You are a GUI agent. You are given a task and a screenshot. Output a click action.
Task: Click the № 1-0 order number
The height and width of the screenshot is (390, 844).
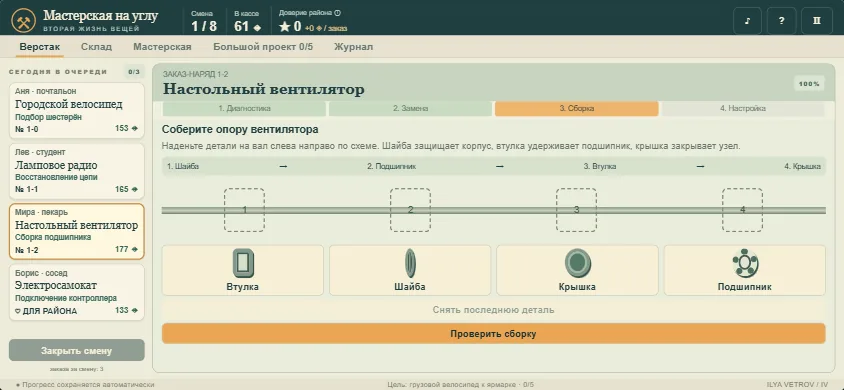pyautogui.click(x=26, y=129)
